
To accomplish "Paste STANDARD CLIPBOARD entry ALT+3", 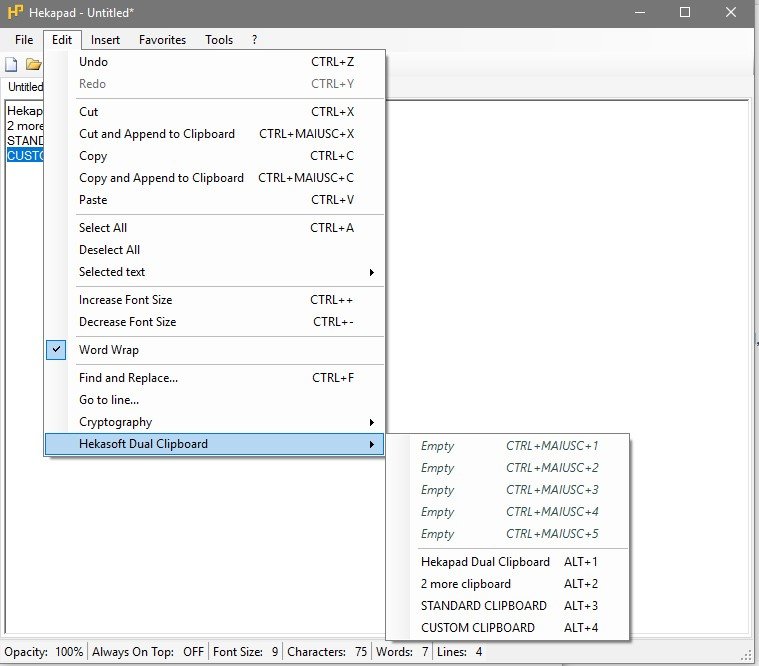I will pyautogui.click(x=508, y=605).
